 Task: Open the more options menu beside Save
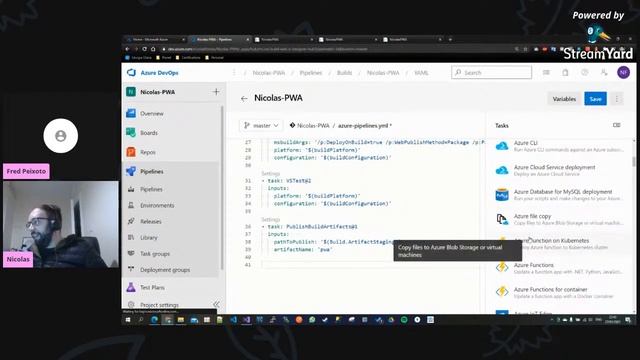[617, 99]
